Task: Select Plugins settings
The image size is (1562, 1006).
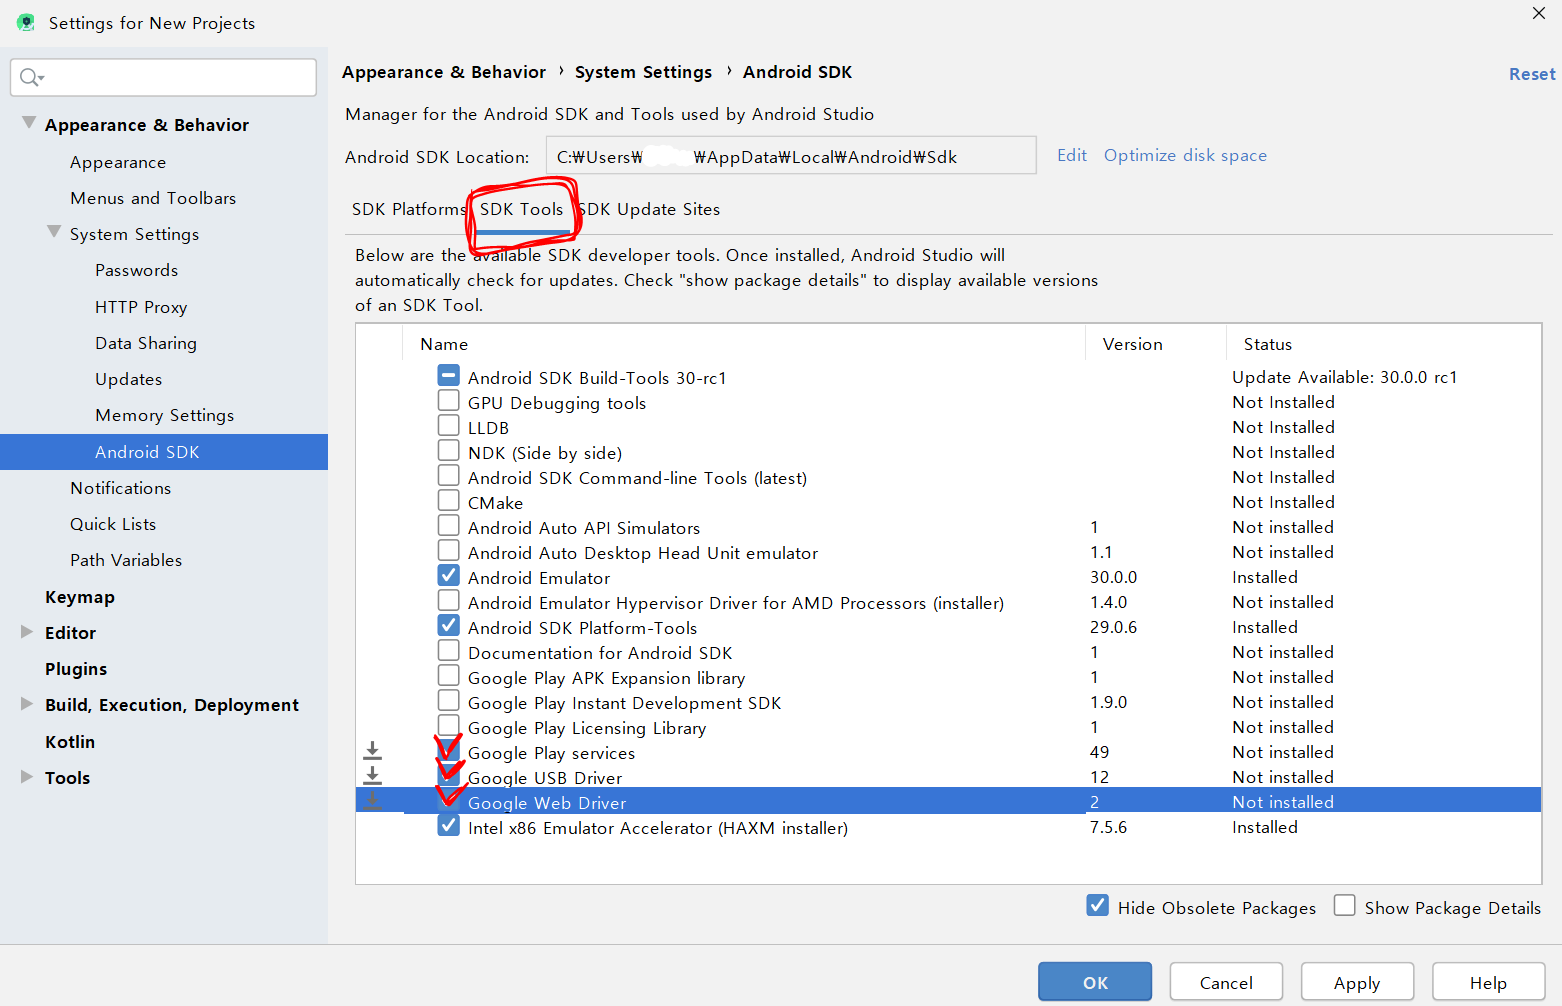Action: [x=76, y=669]
